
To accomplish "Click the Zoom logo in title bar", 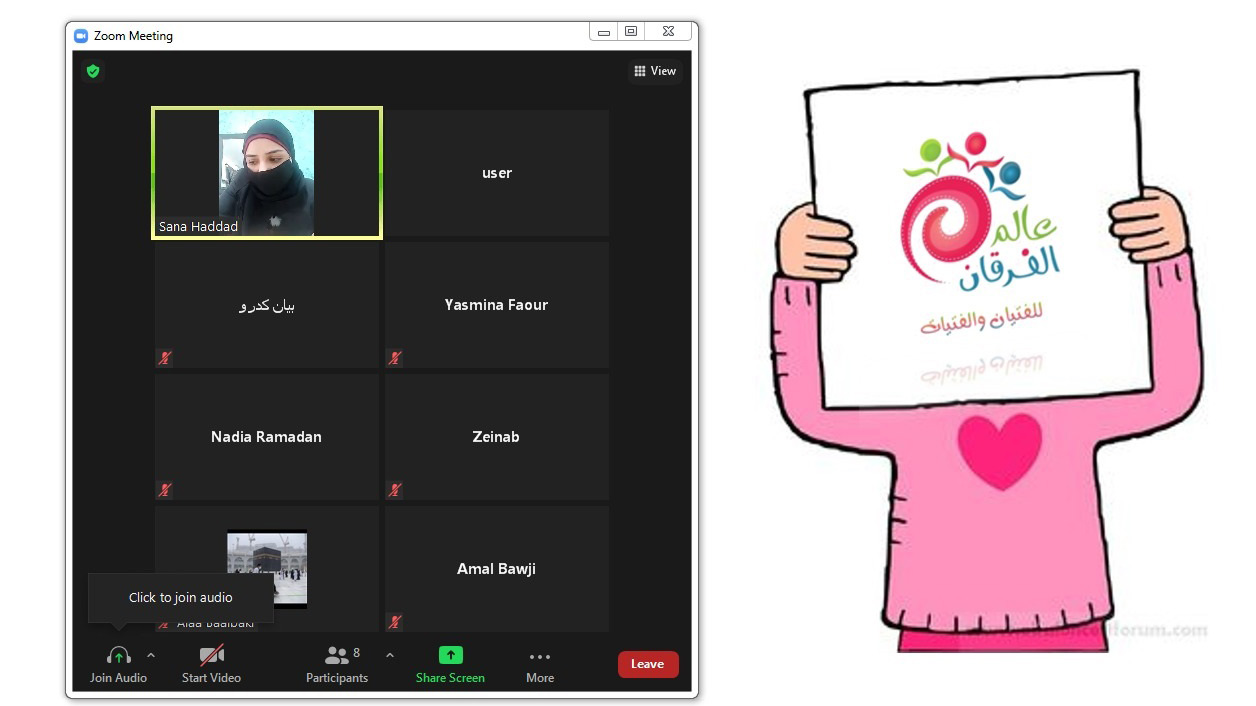I will pos(81,36).
